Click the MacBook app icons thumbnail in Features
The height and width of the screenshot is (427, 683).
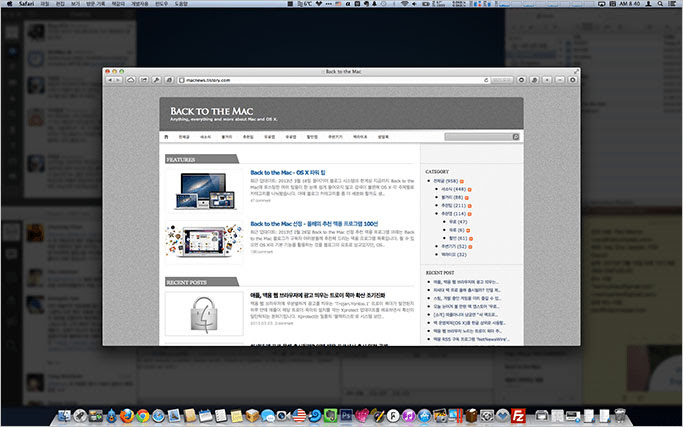click(x=204, y=242)
